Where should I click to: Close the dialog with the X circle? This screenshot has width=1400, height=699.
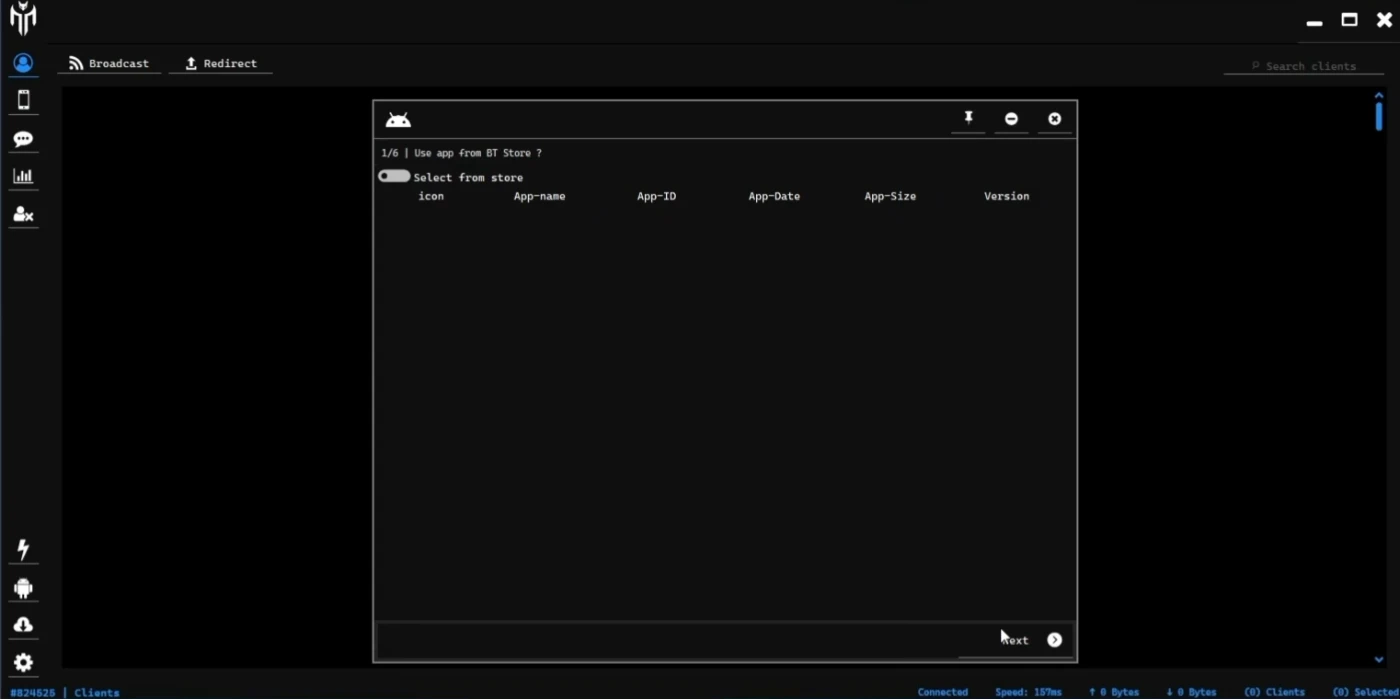[1054, 119]
